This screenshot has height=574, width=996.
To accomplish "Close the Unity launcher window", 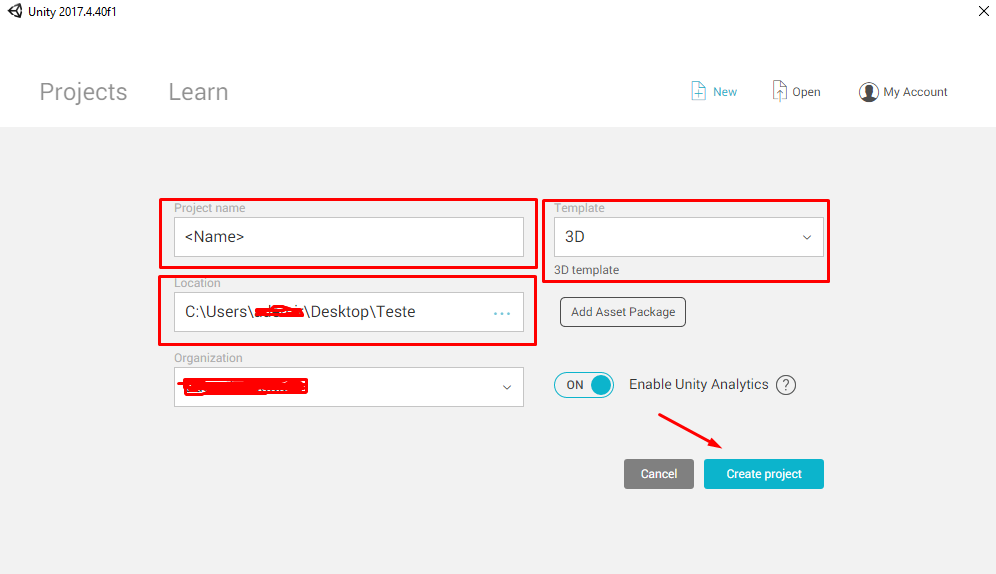I will 982,11.
